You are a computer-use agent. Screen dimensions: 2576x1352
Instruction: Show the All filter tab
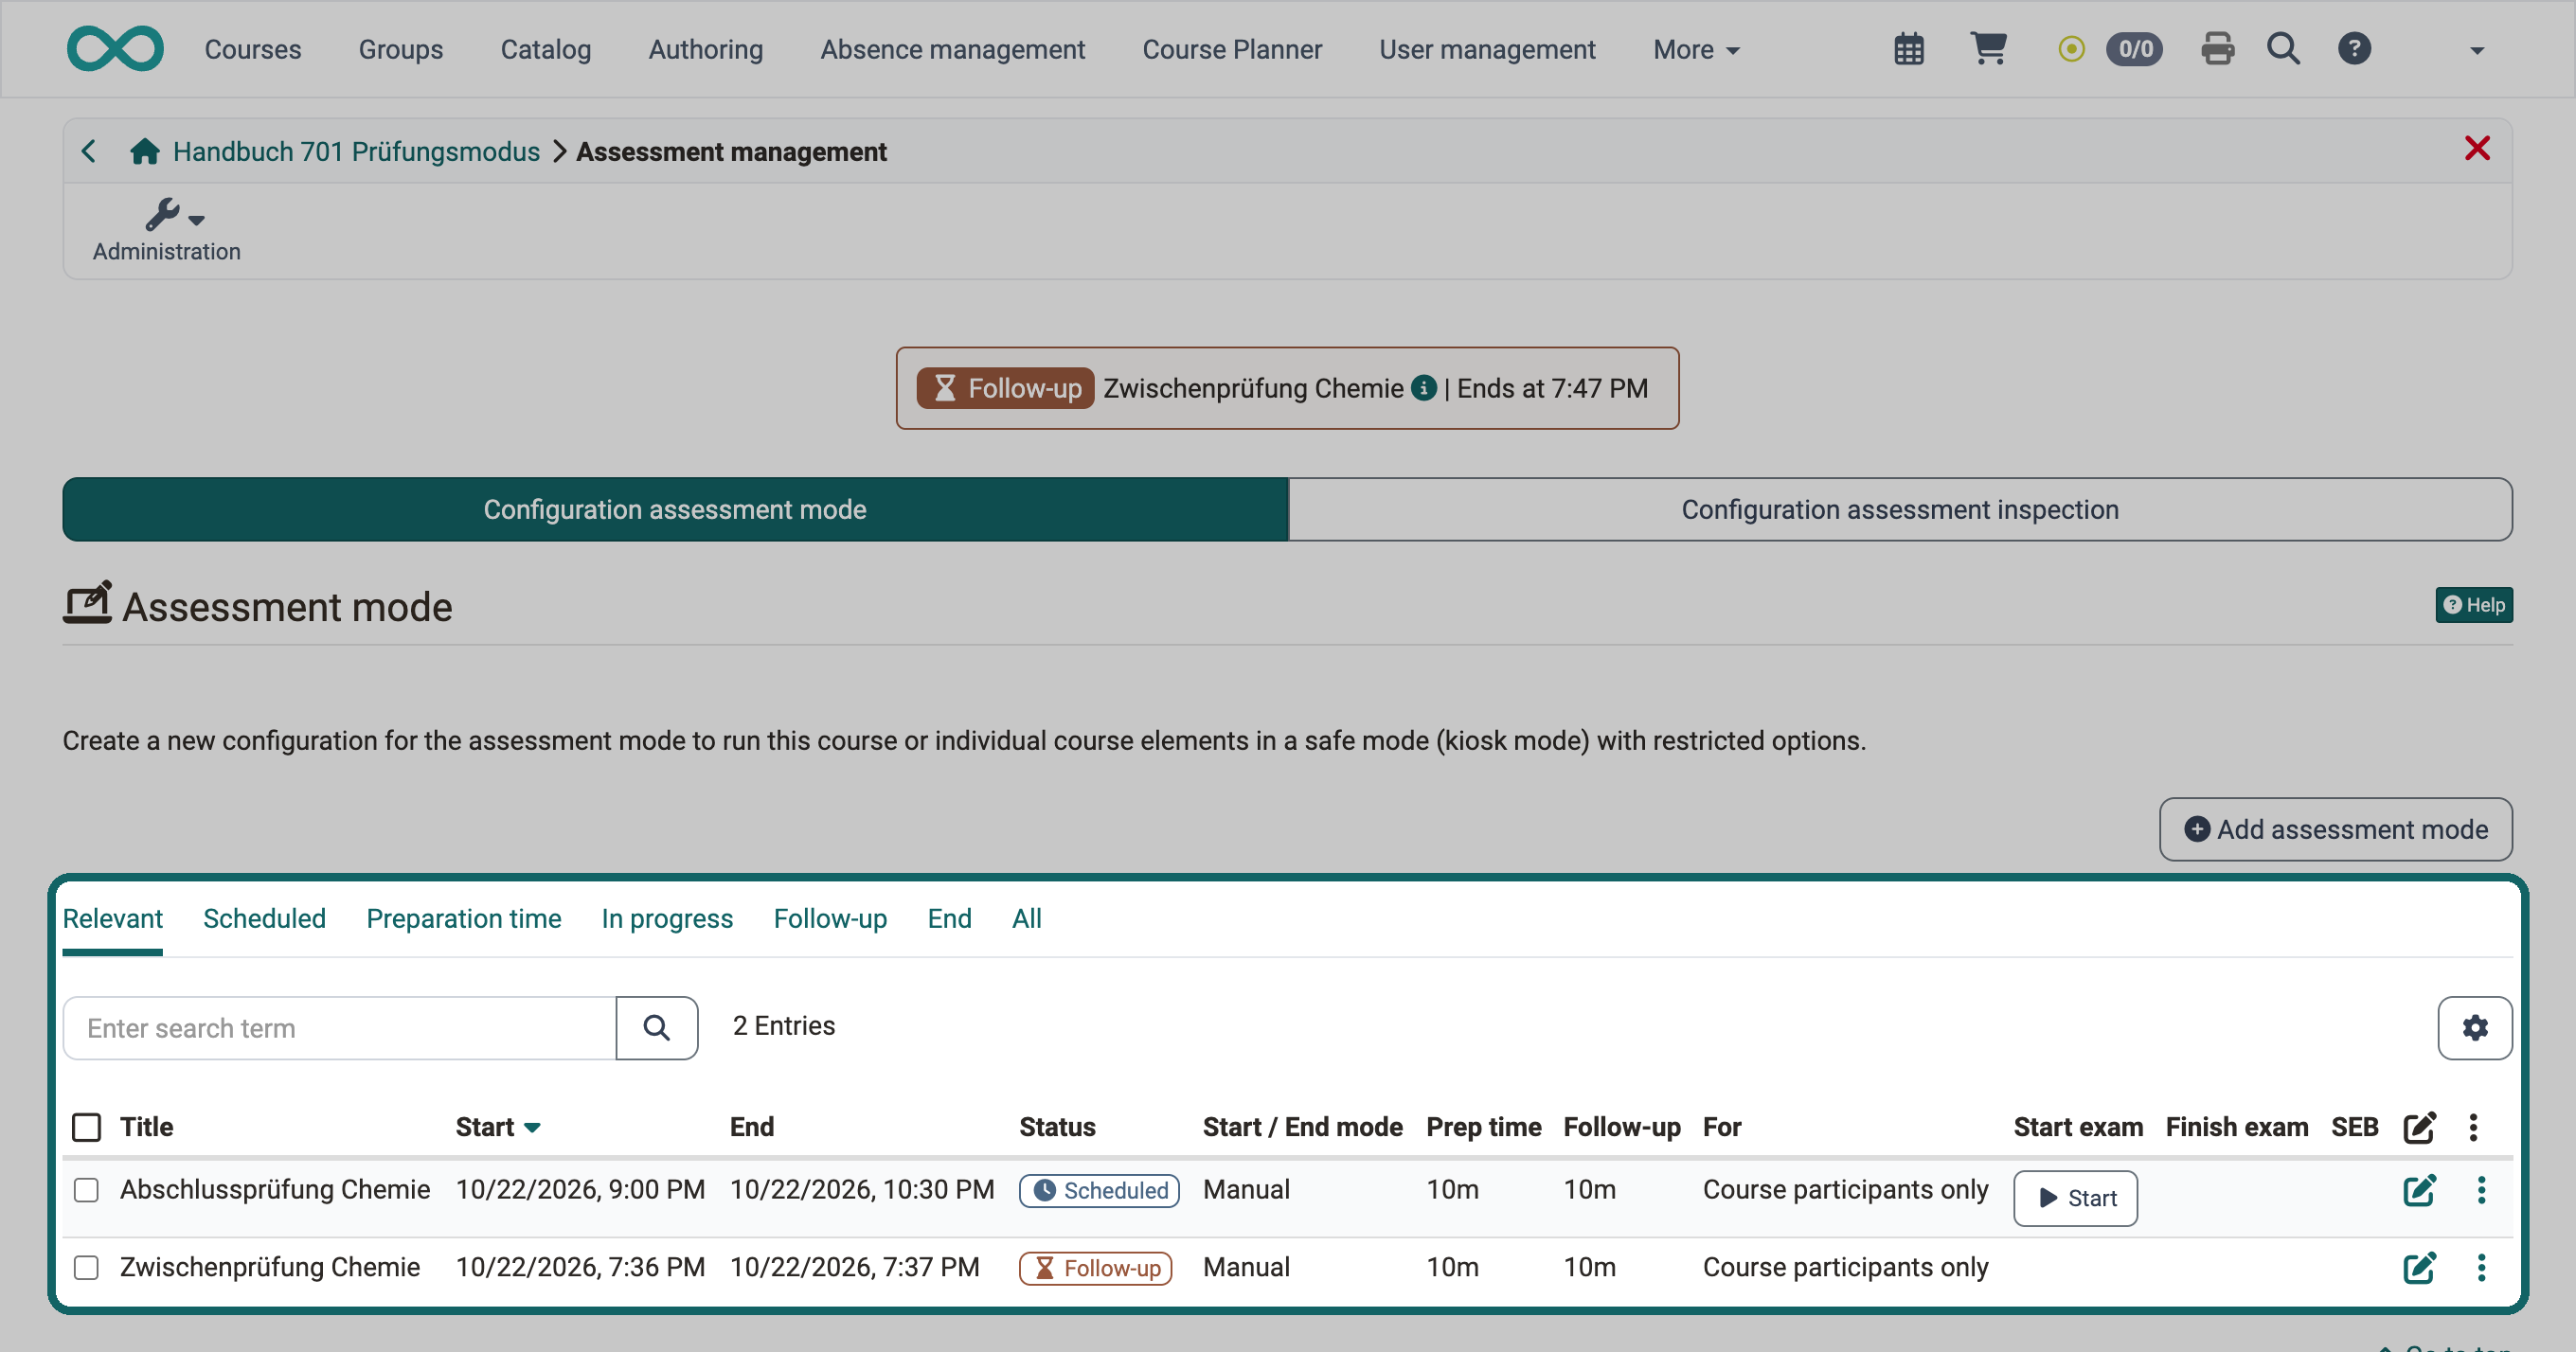1026,918
